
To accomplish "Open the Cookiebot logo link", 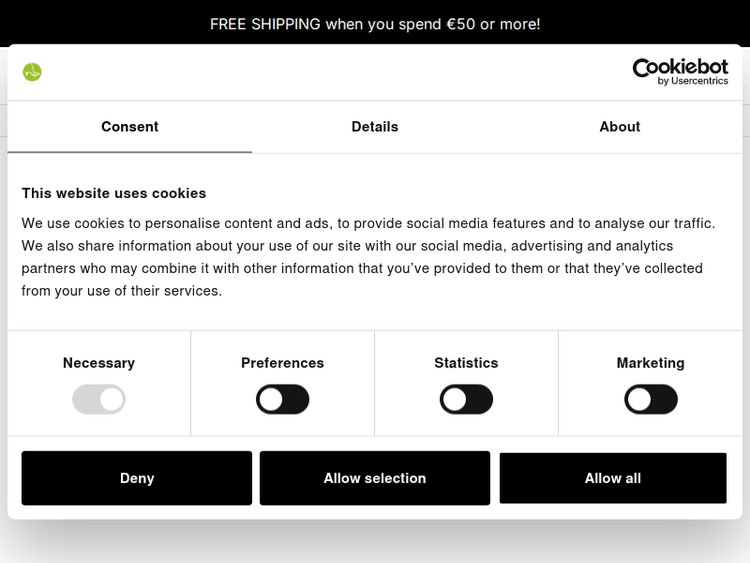I will [x=680, y=68].
